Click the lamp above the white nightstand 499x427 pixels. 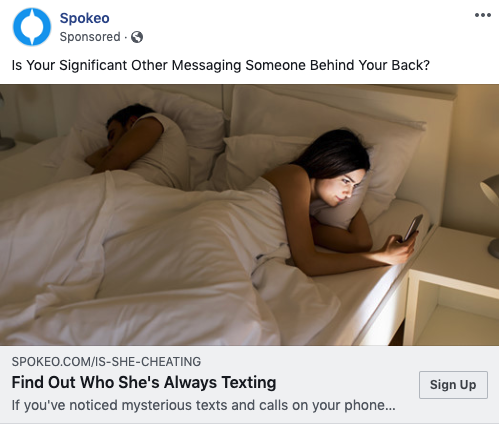click(491, 215)
